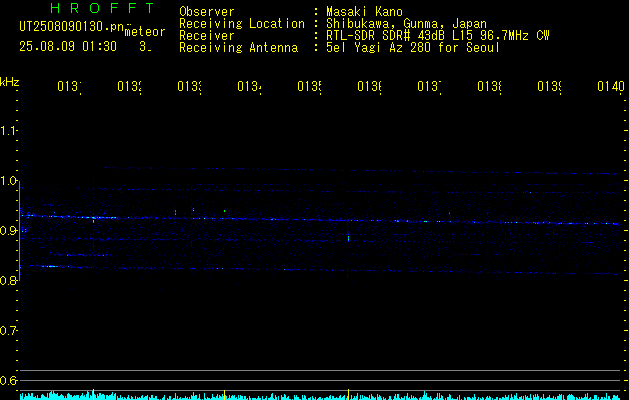Click antenna text 5el Yagi Az 280

(380, 48)
